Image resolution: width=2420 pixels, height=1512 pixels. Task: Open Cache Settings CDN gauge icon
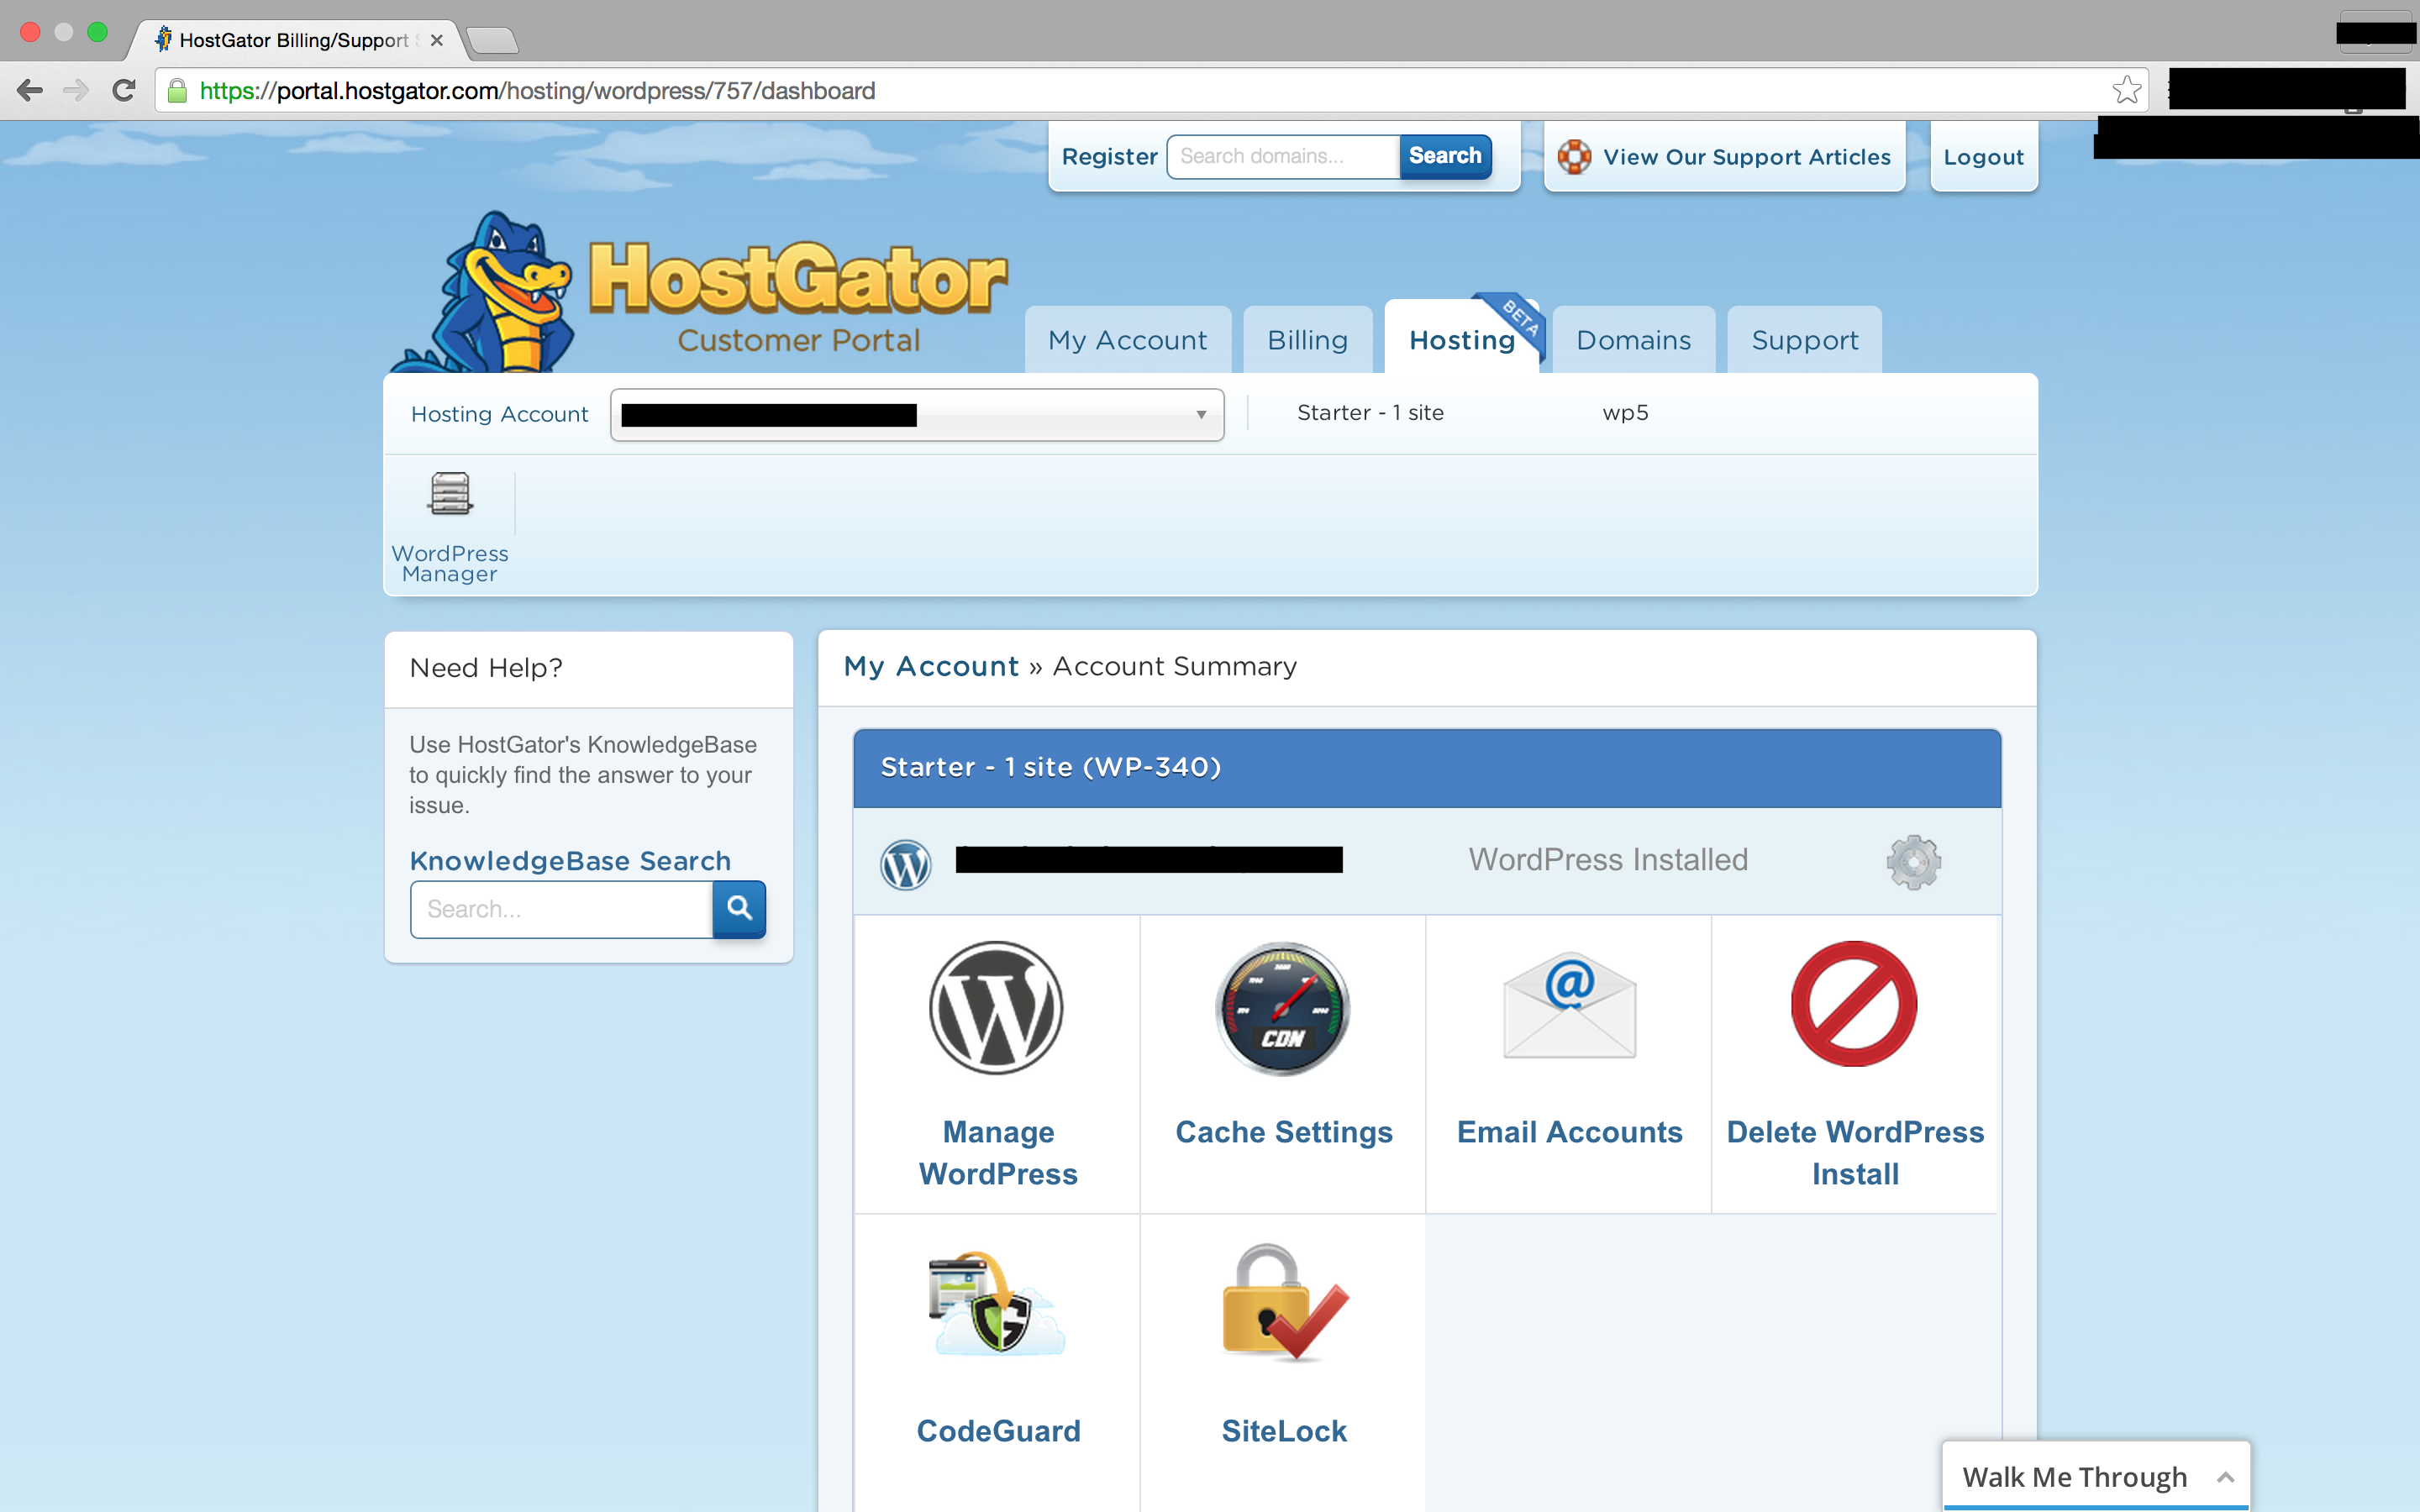[1282, 1008]
